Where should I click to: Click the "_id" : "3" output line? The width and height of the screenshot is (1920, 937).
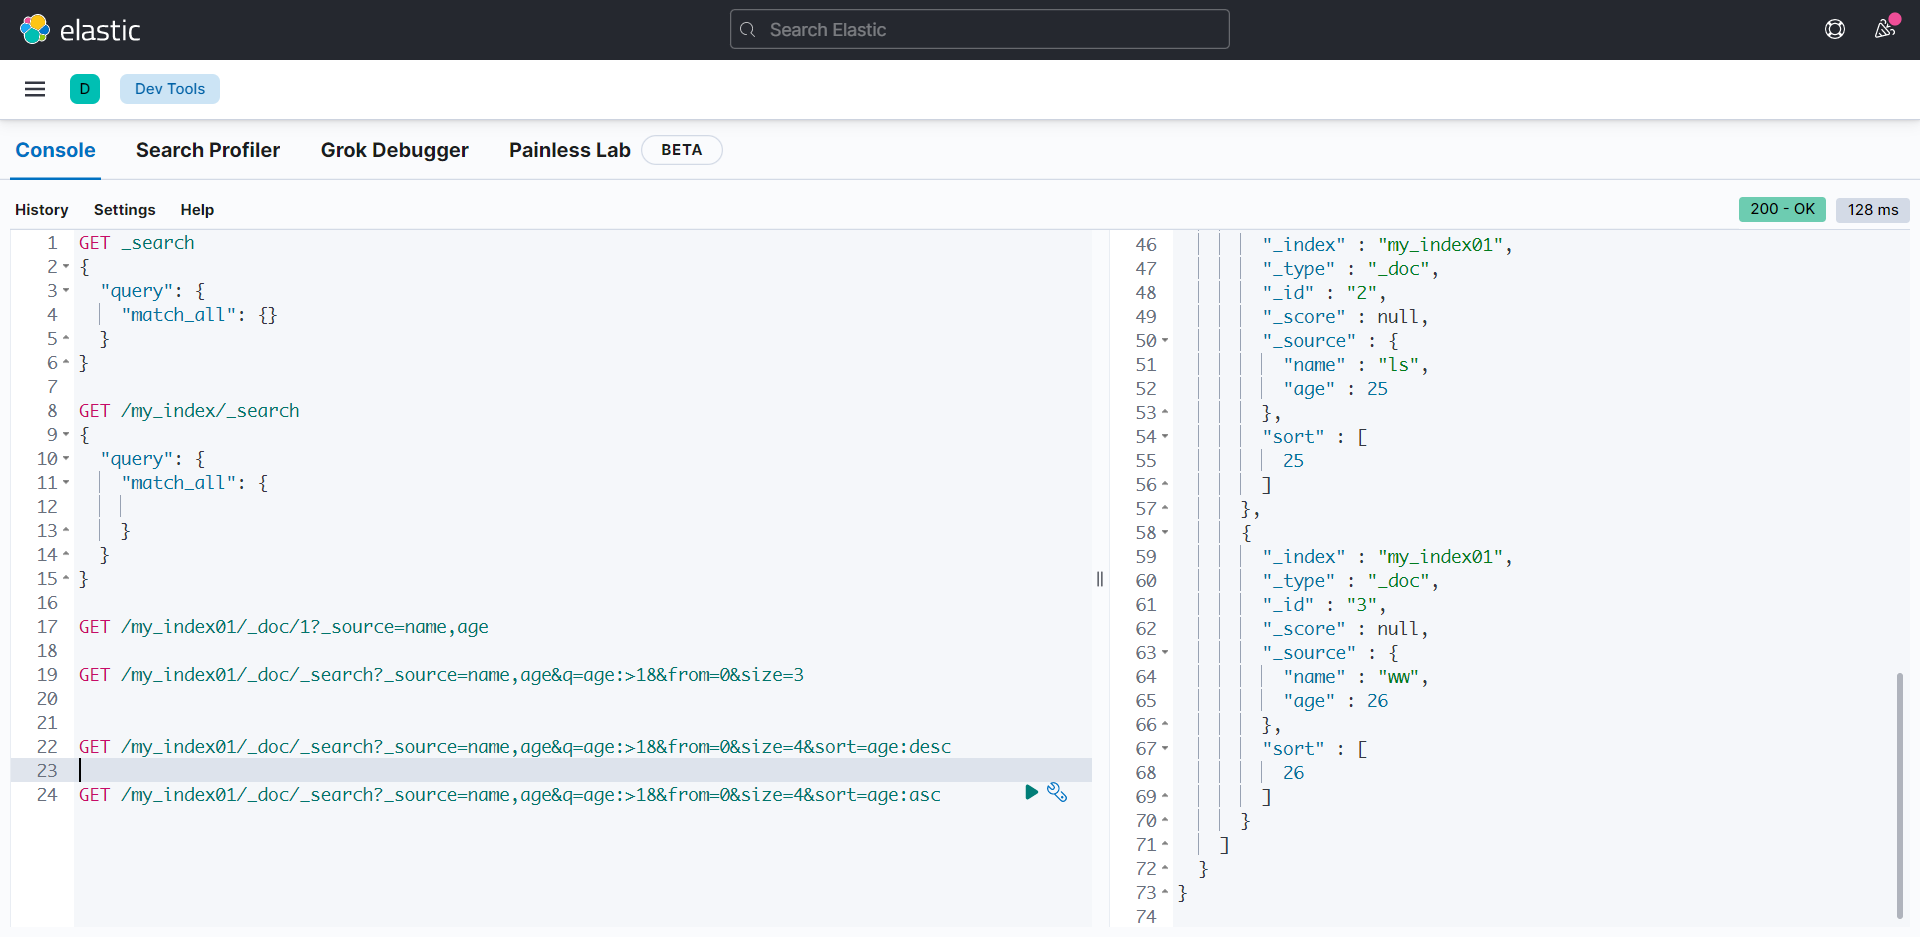coord(1324,605)
